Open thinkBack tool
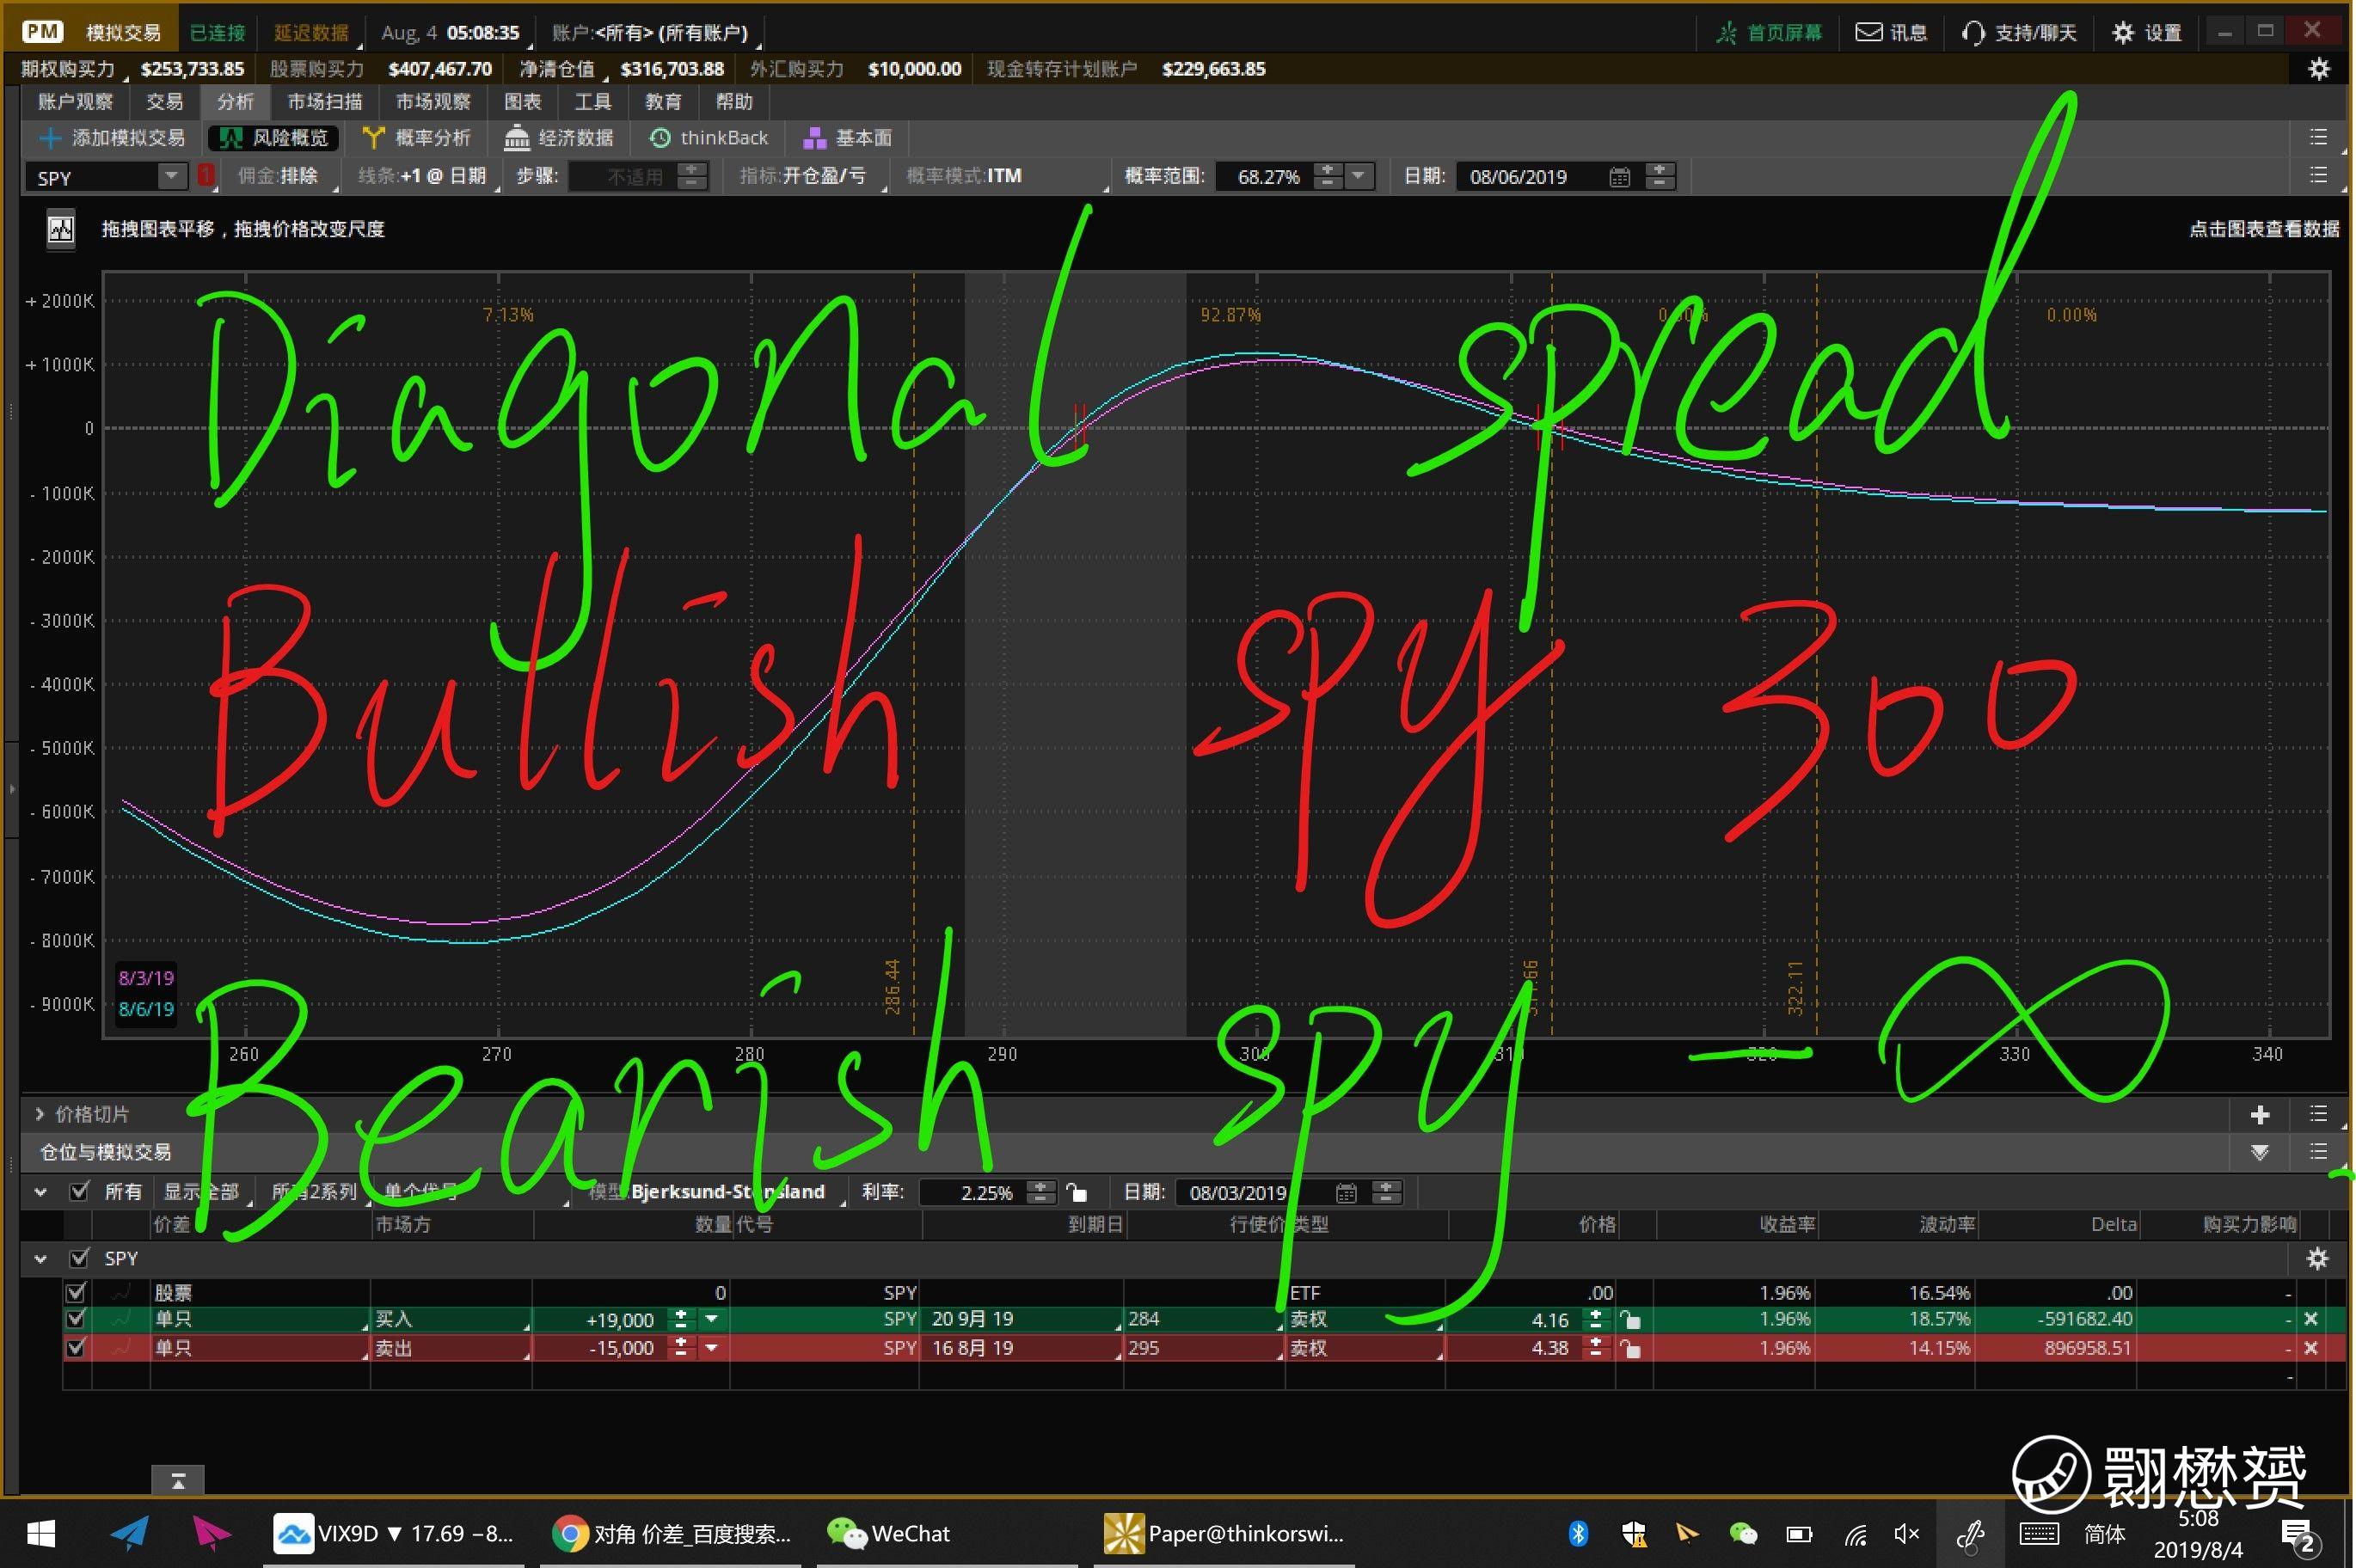Screen dimensions: 2356x1568 [709, 138]
